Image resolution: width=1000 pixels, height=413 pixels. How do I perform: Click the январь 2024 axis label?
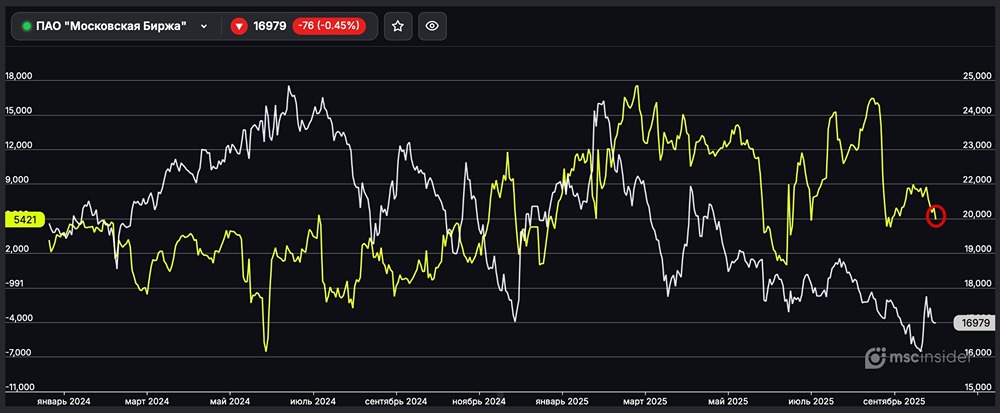pos(63,402)
